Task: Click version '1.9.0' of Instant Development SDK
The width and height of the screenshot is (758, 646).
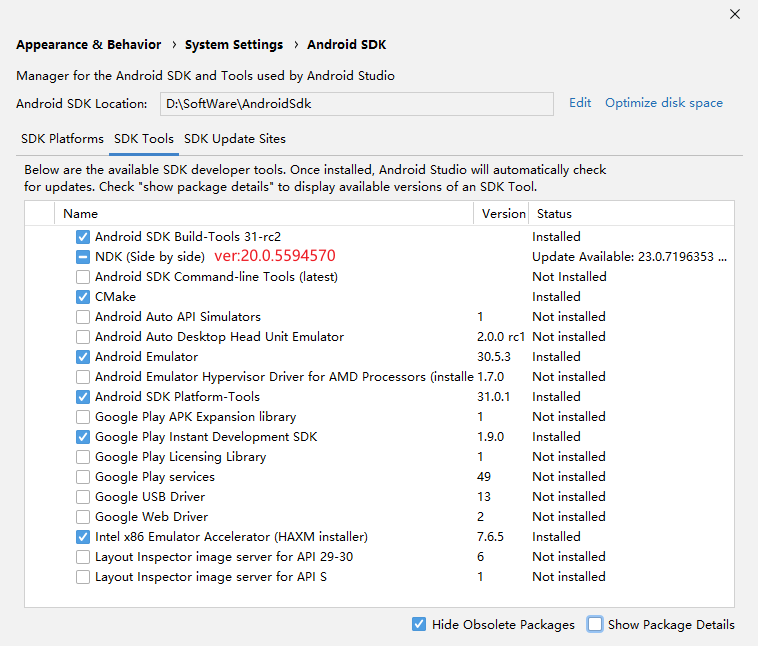Action: (490, 437)
